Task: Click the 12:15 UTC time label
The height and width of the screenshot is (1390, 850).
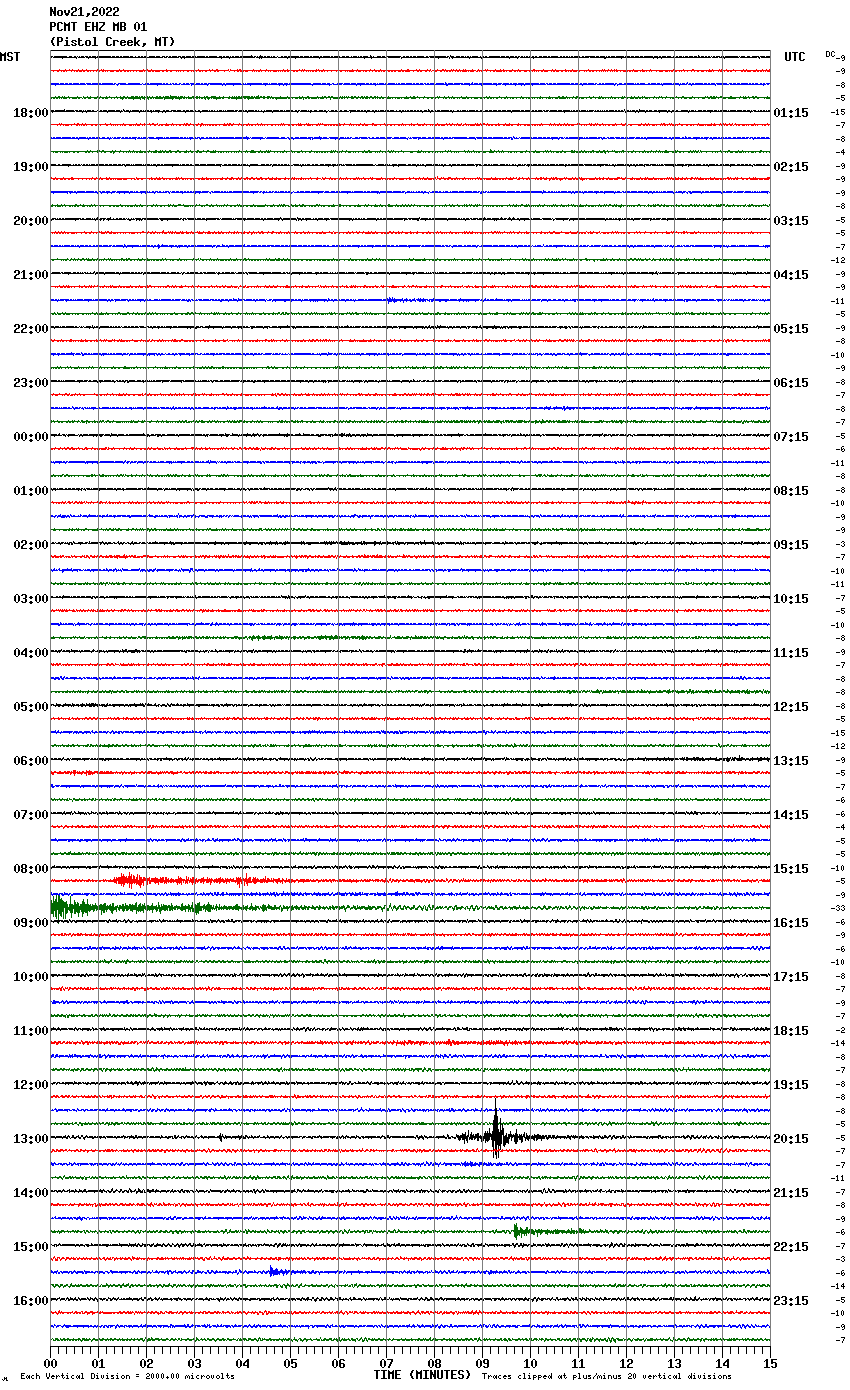Action: tap(790, 707)
